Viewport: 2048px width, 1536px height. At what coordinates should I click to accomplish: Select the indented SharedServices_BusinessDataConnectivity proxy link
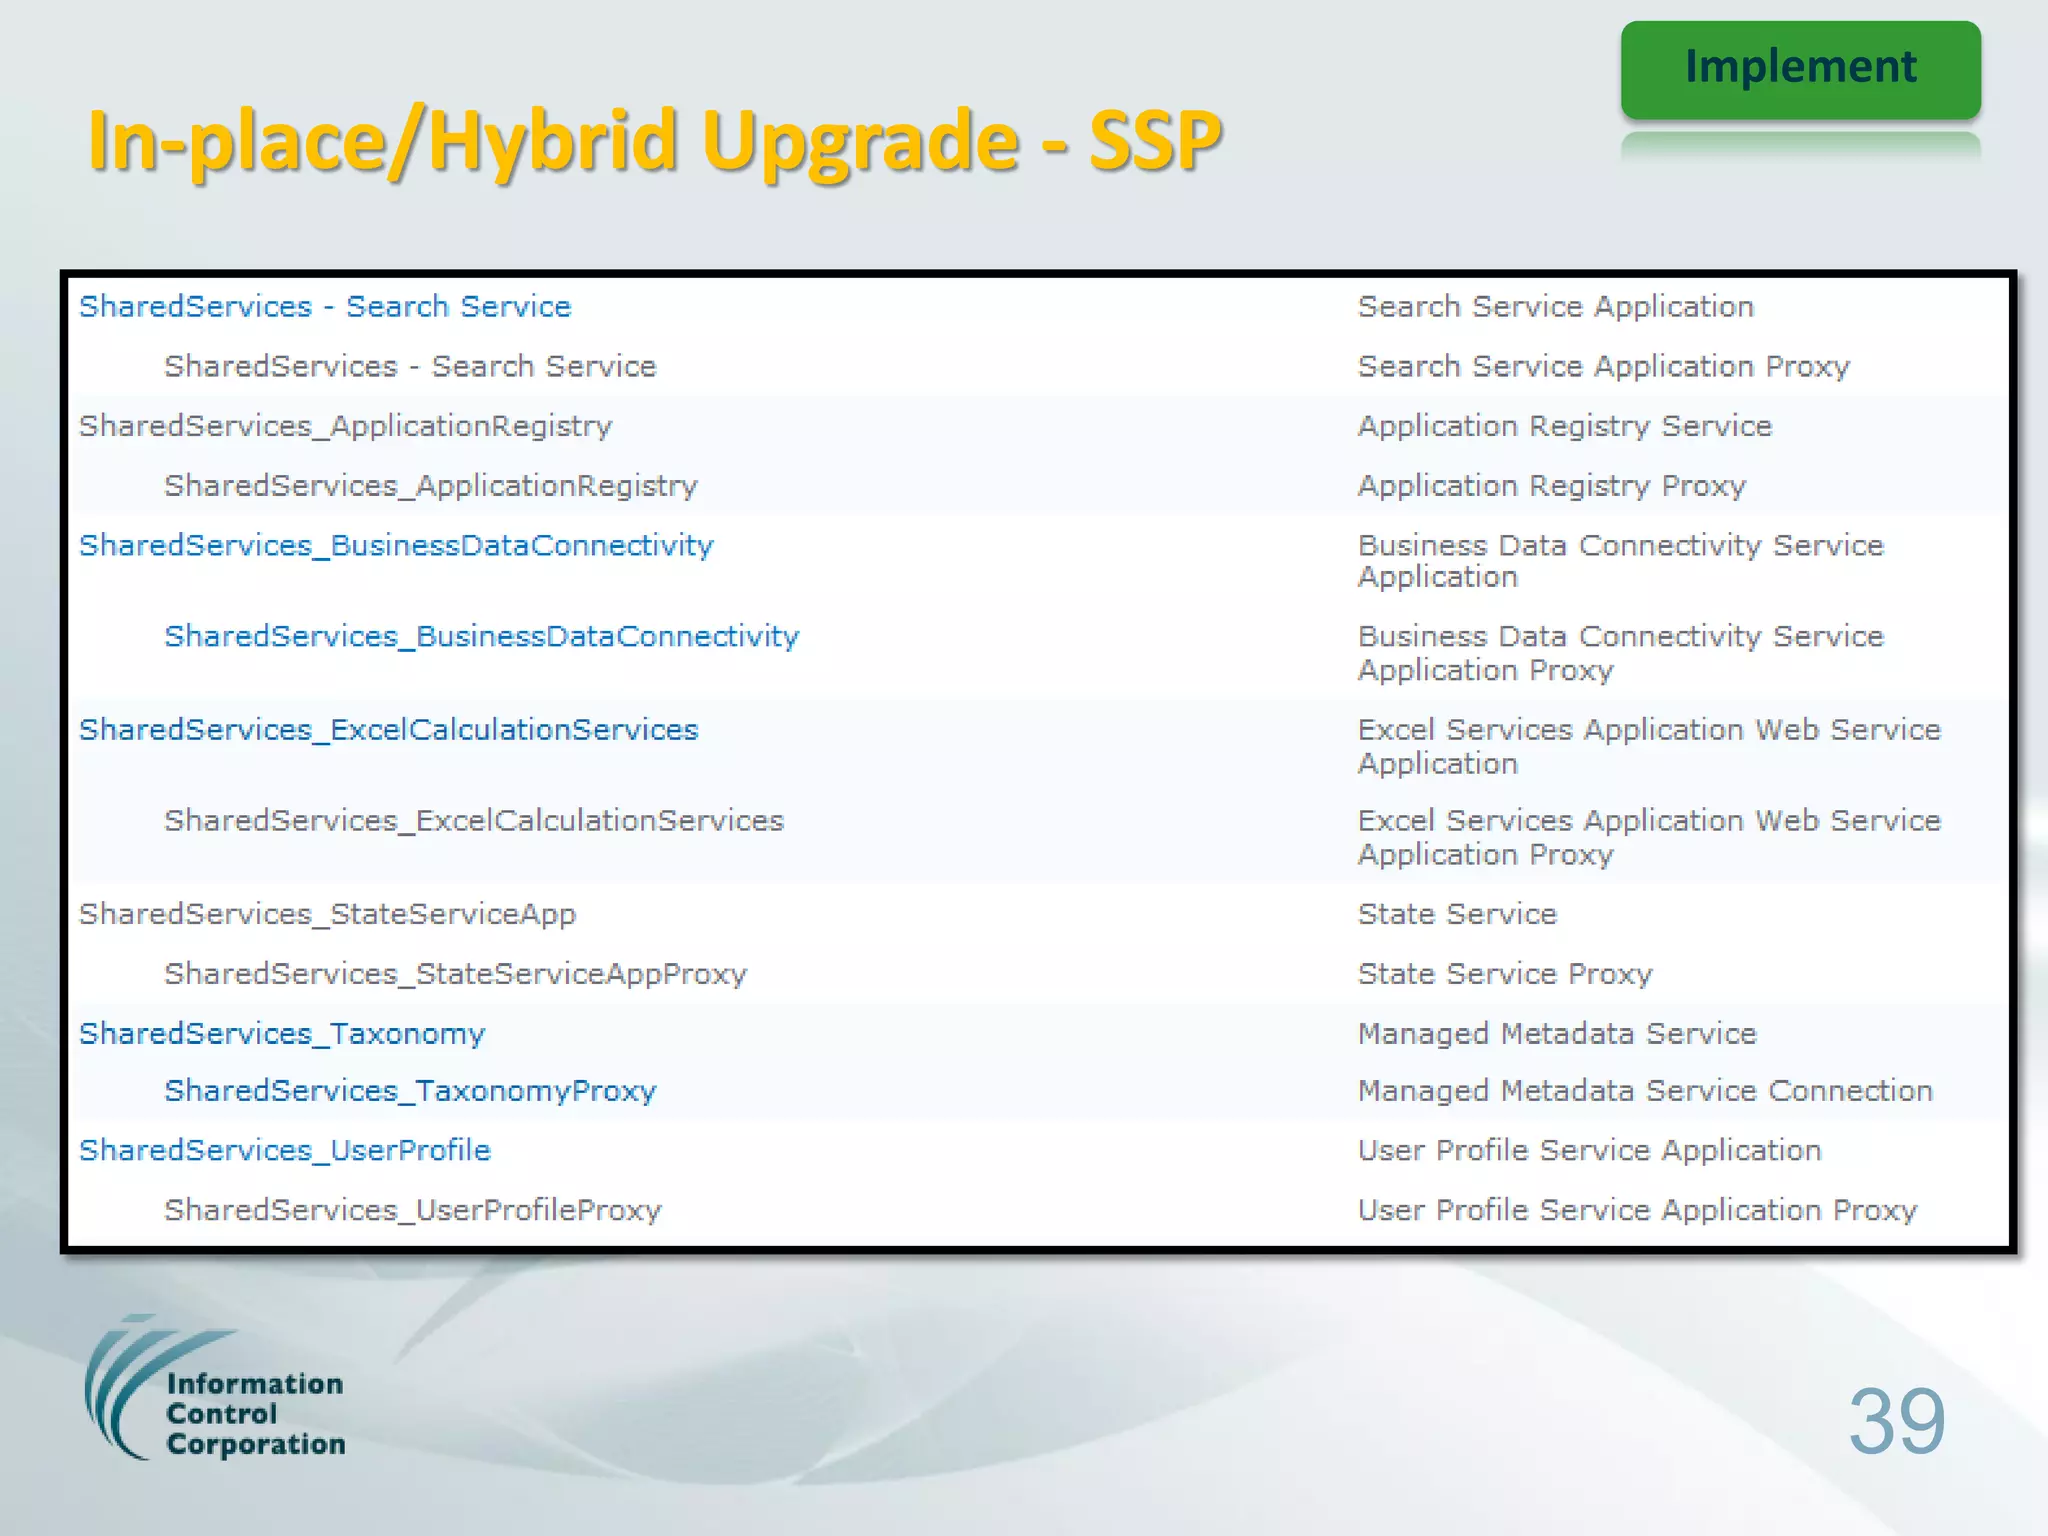coord(482,637)
